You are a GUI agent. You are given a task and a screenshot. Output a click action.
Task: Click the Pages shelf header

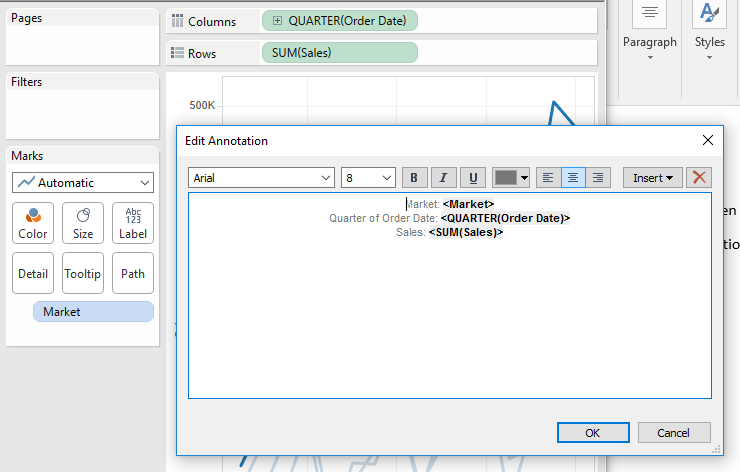(27, 18)
